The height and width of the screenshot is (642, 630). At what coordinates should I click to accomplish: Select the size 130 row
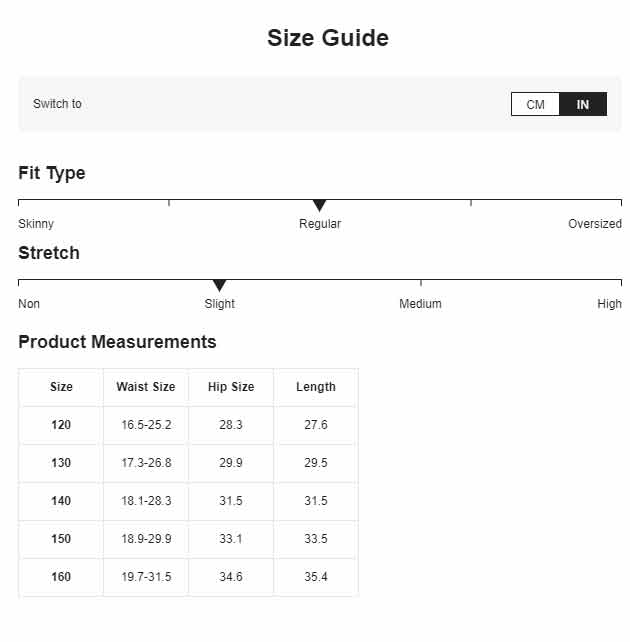(x=188, y=463)
